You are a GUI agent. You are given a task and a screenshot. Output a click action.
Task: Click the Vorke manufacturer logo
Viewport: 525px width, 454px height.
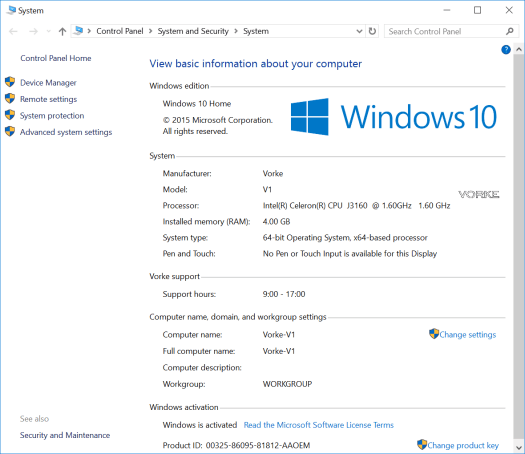point(478,194)
